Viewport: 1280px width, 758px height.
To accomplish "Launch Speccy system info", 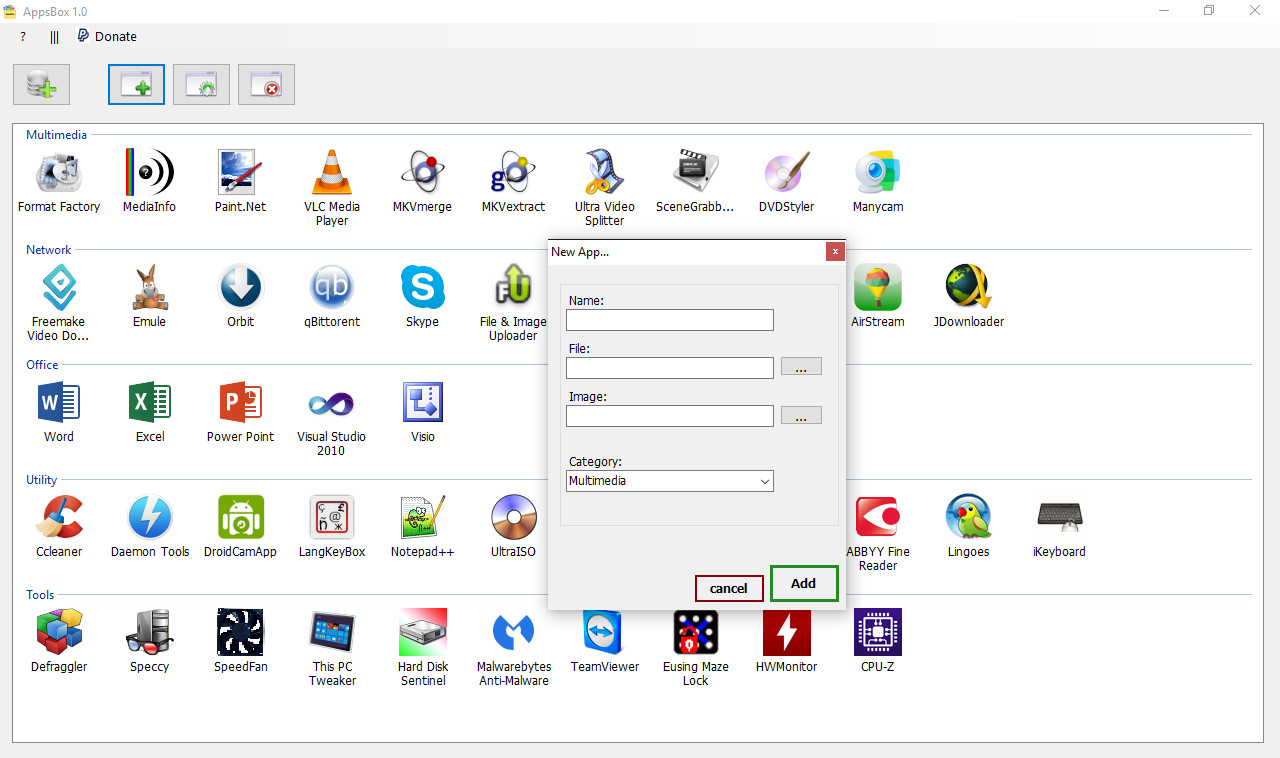I will pyautogui.click(x=149, y=633).
